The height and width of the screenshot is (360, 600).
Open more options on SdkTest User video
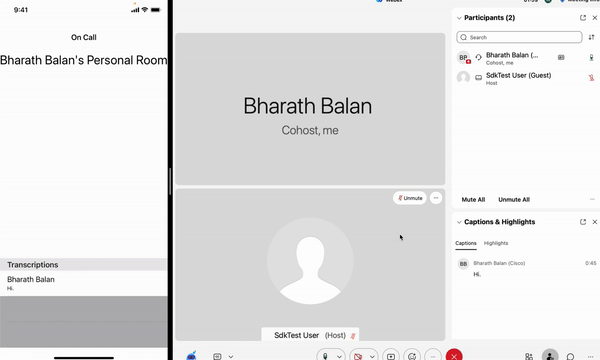[436, 198]
